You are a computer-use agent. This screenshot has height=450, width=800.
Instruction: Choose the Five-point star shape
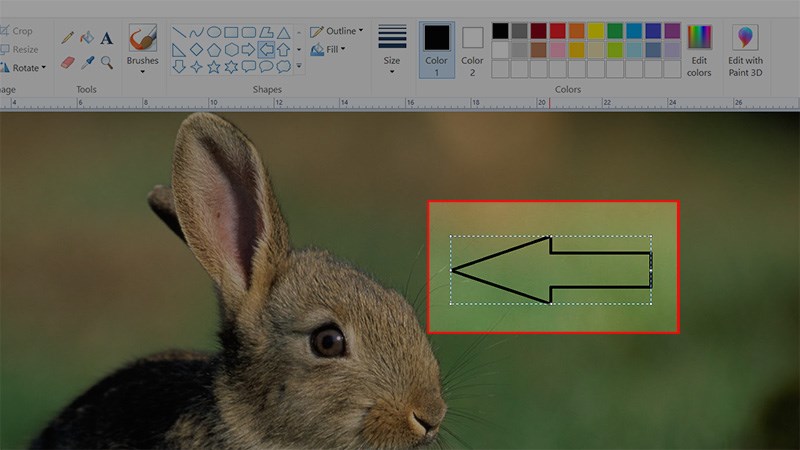click(214, 66)
